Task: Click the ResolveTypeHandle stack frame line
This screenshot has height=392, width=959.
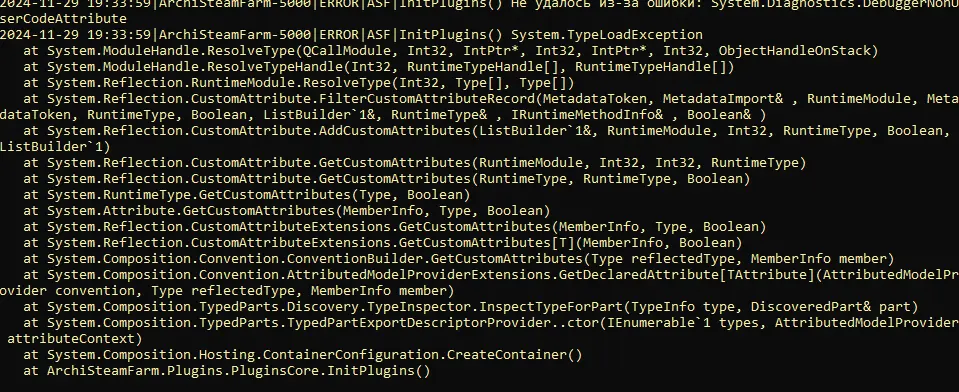Action: [379, 67]
